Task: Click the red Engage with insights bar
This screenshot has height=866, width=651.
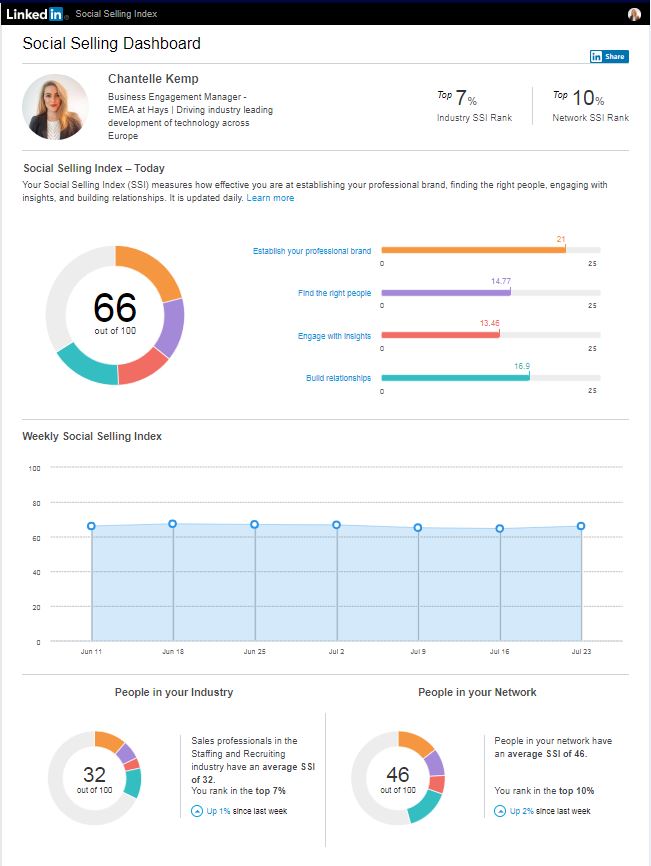Action: tap(440, 335)
